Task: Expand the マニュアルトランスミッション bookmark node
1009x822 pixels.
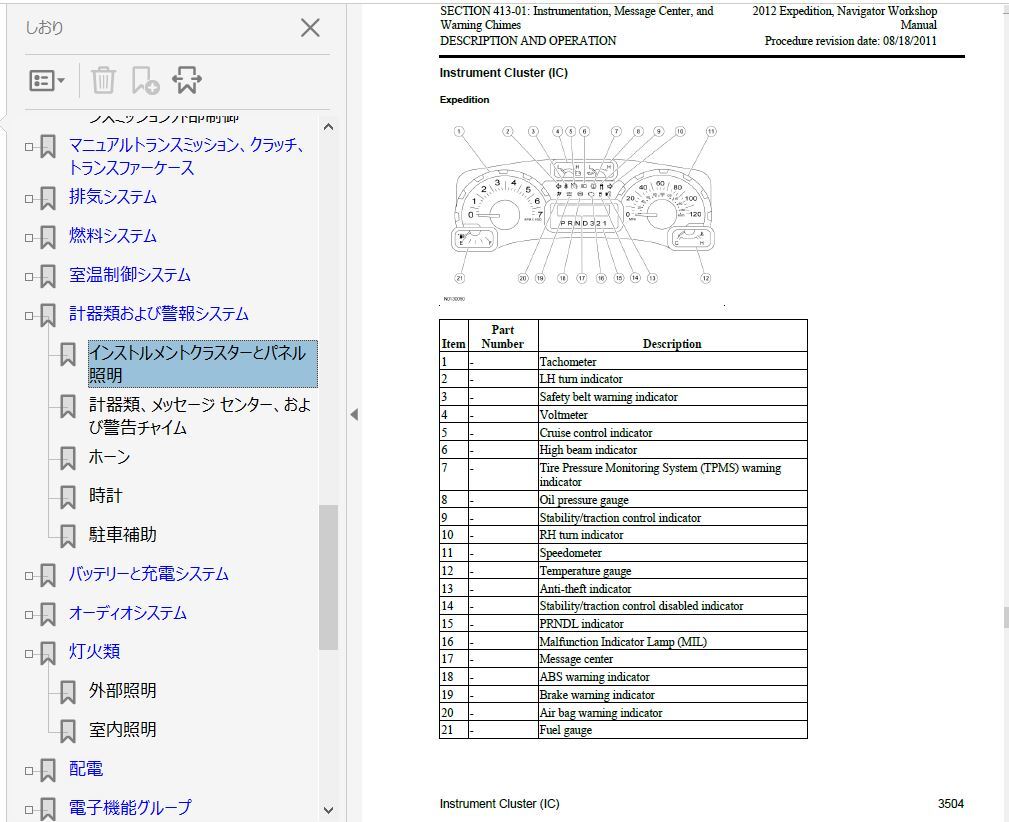Action: (29, 147)
